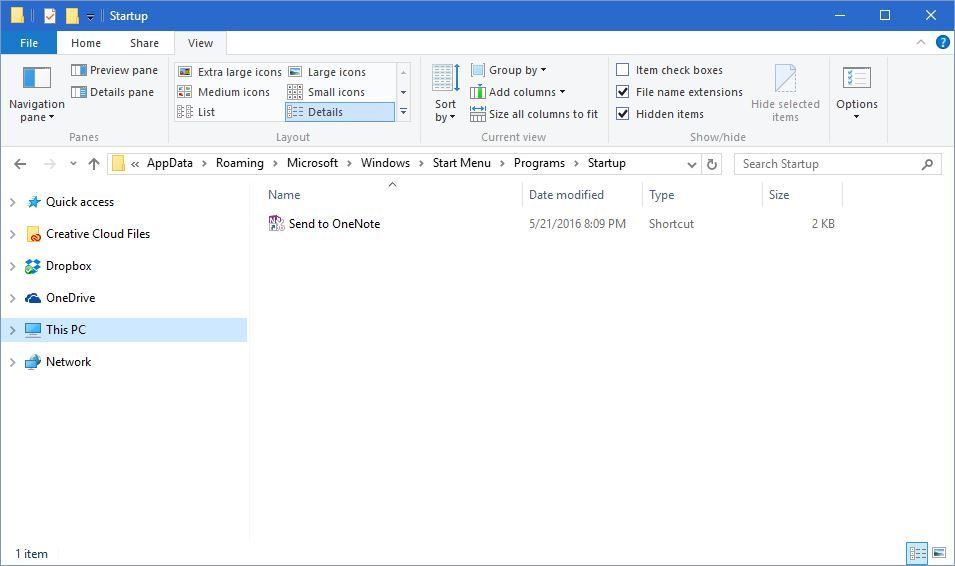
Task: Switch to details view in status bar
Action: (917, 553)
